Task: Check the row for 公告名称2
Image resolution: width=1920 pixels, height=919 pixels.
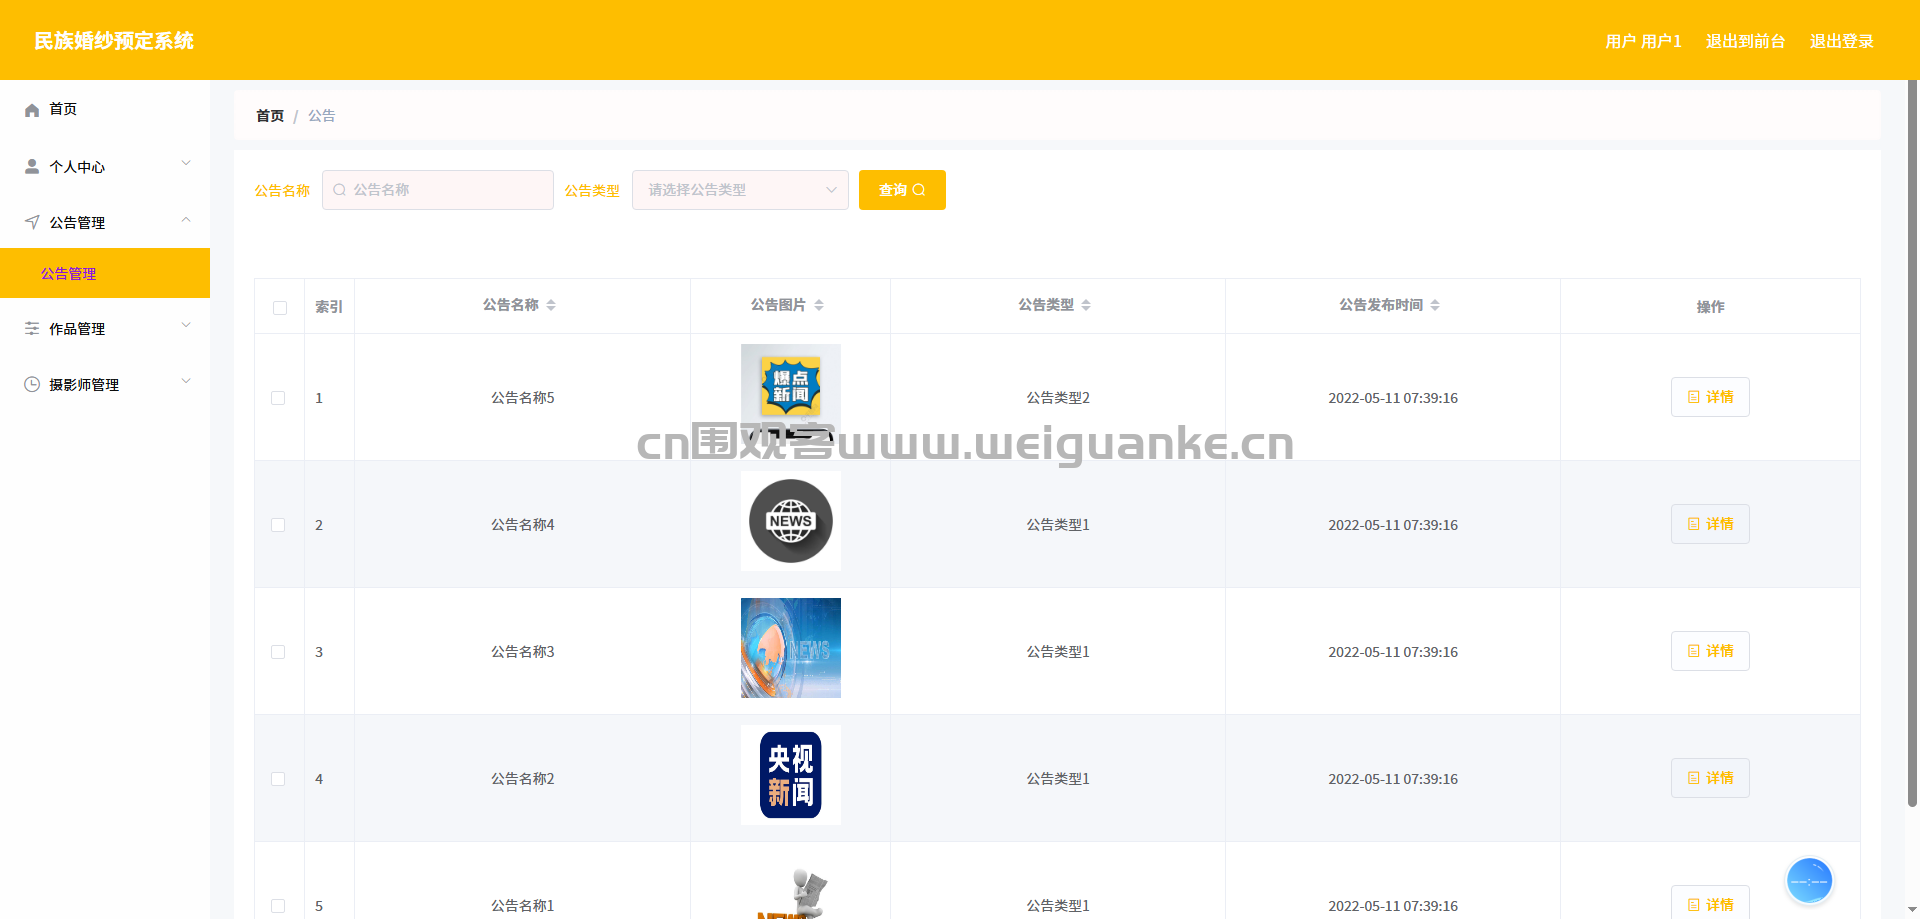Action: tap(278, 779)
